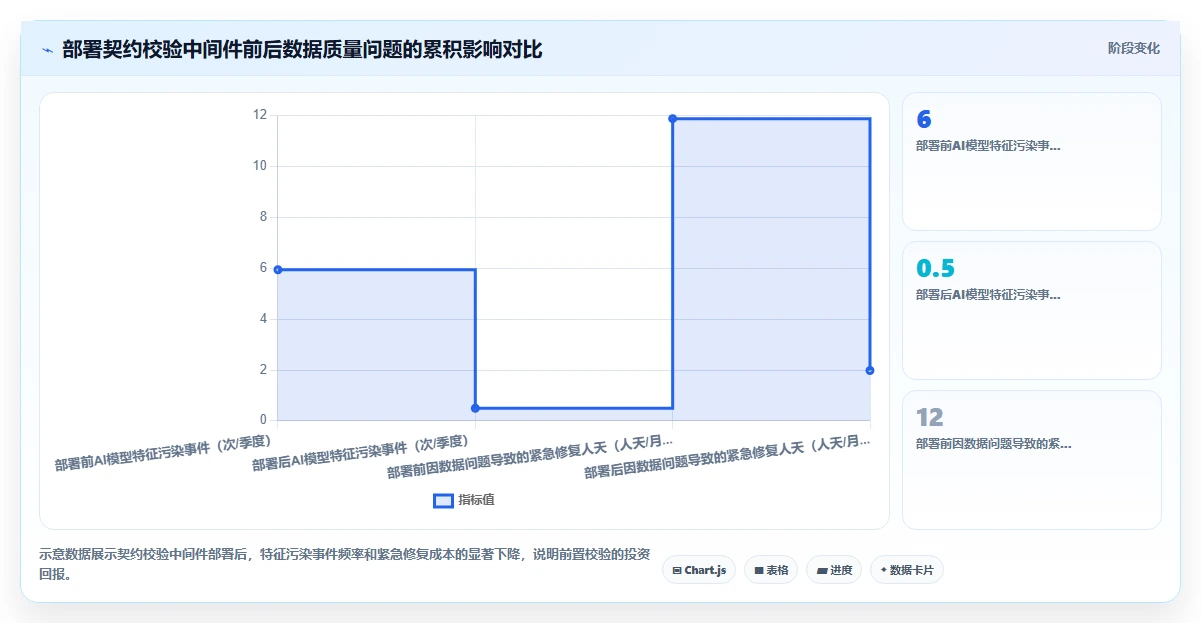1201x623 pixels.
Task: Click the y-axis tick label 10
Action: [260, 166]
